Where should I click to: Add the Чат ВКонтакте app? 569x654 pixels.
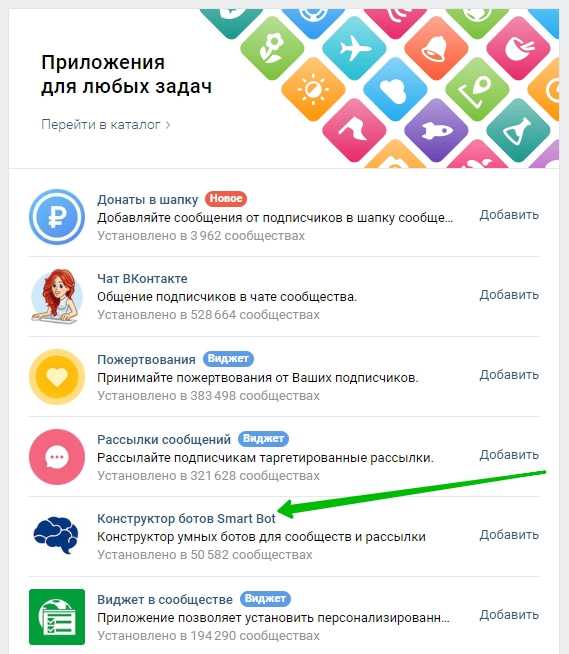coord(509,295)
